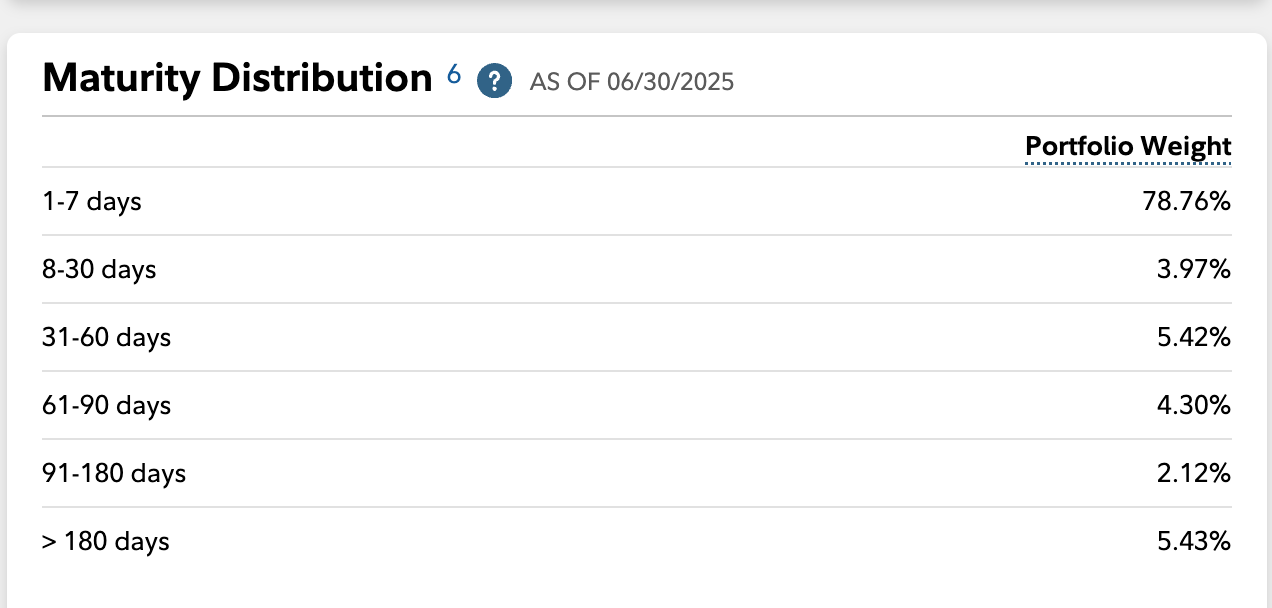Select the 31-60 days row label
The width and height of the screenshot is (1272, 608).
click(x=107, y=338)
